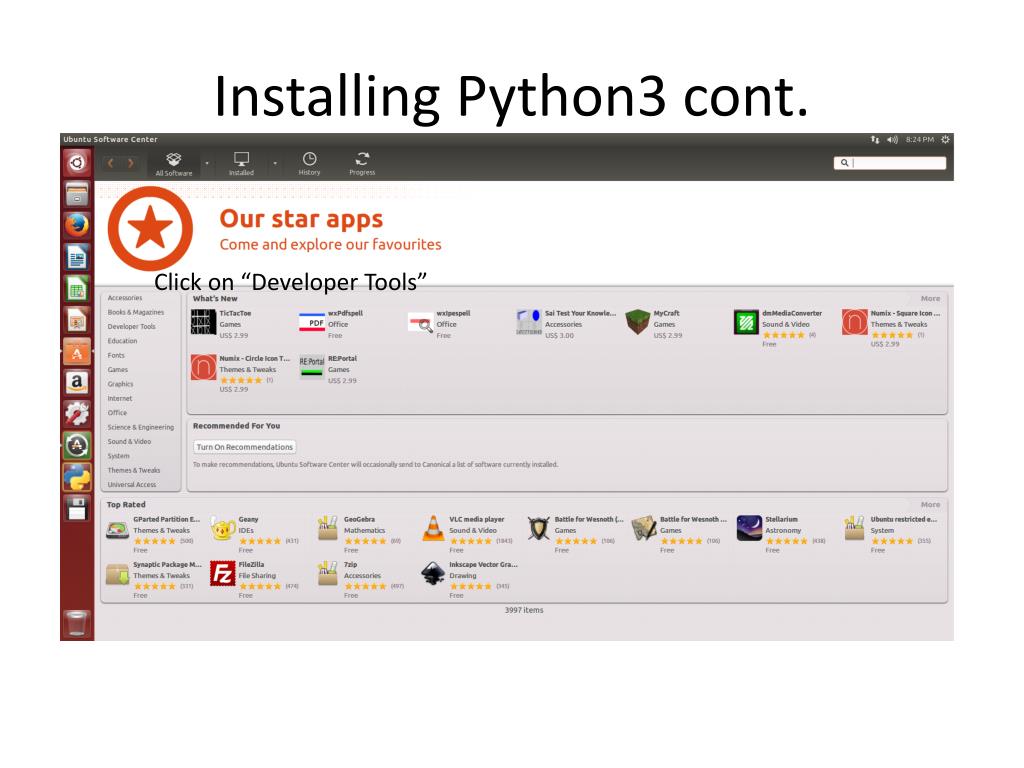This screenshot has width=1024, height=768.
Task: Click the dmMediaConverter app icon
Action: 746,322
